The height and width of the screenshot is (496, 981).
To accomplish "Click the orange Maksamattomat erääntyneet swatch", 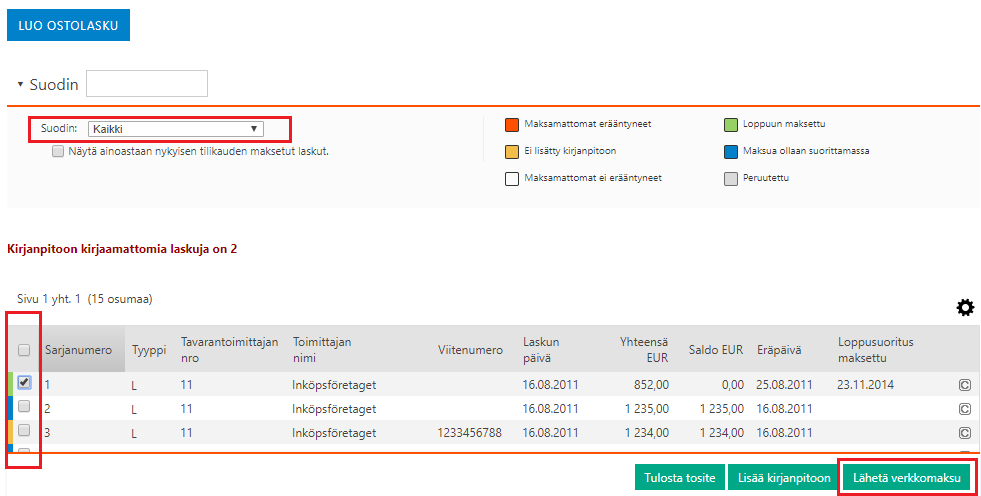I will [511, 125].
